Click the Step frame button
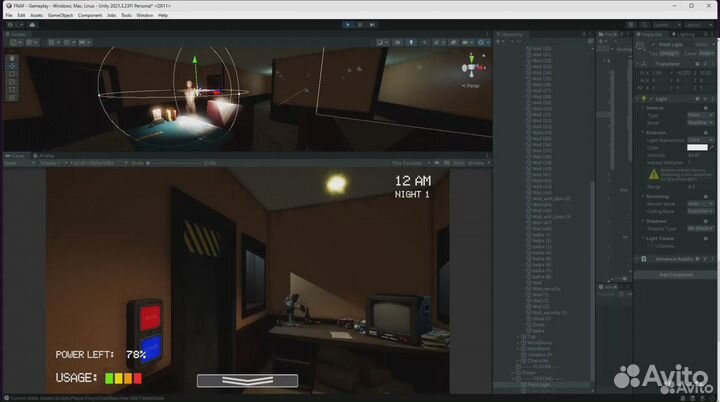The width and height of the screenshot is (720, 402). coord(372,25)
